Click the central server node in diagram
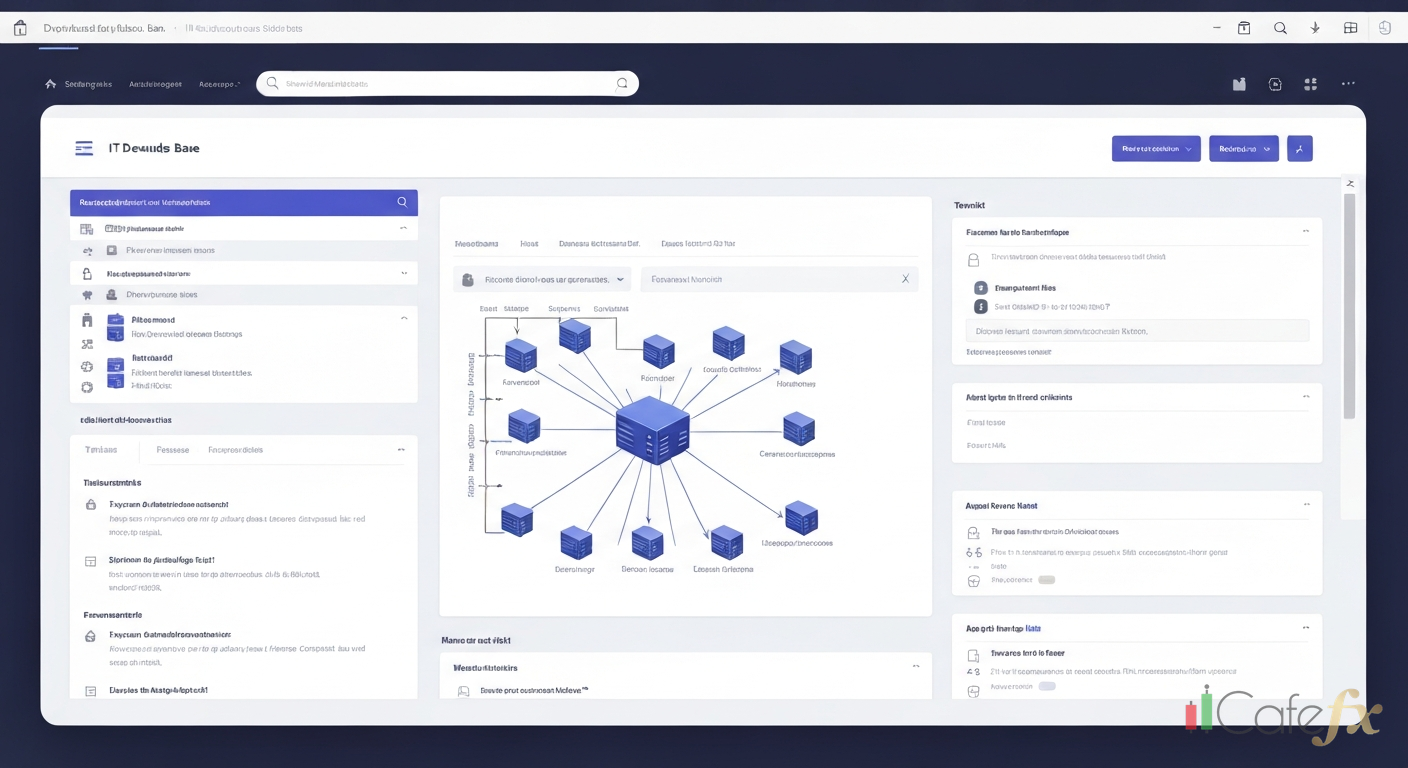 (652, 430)
